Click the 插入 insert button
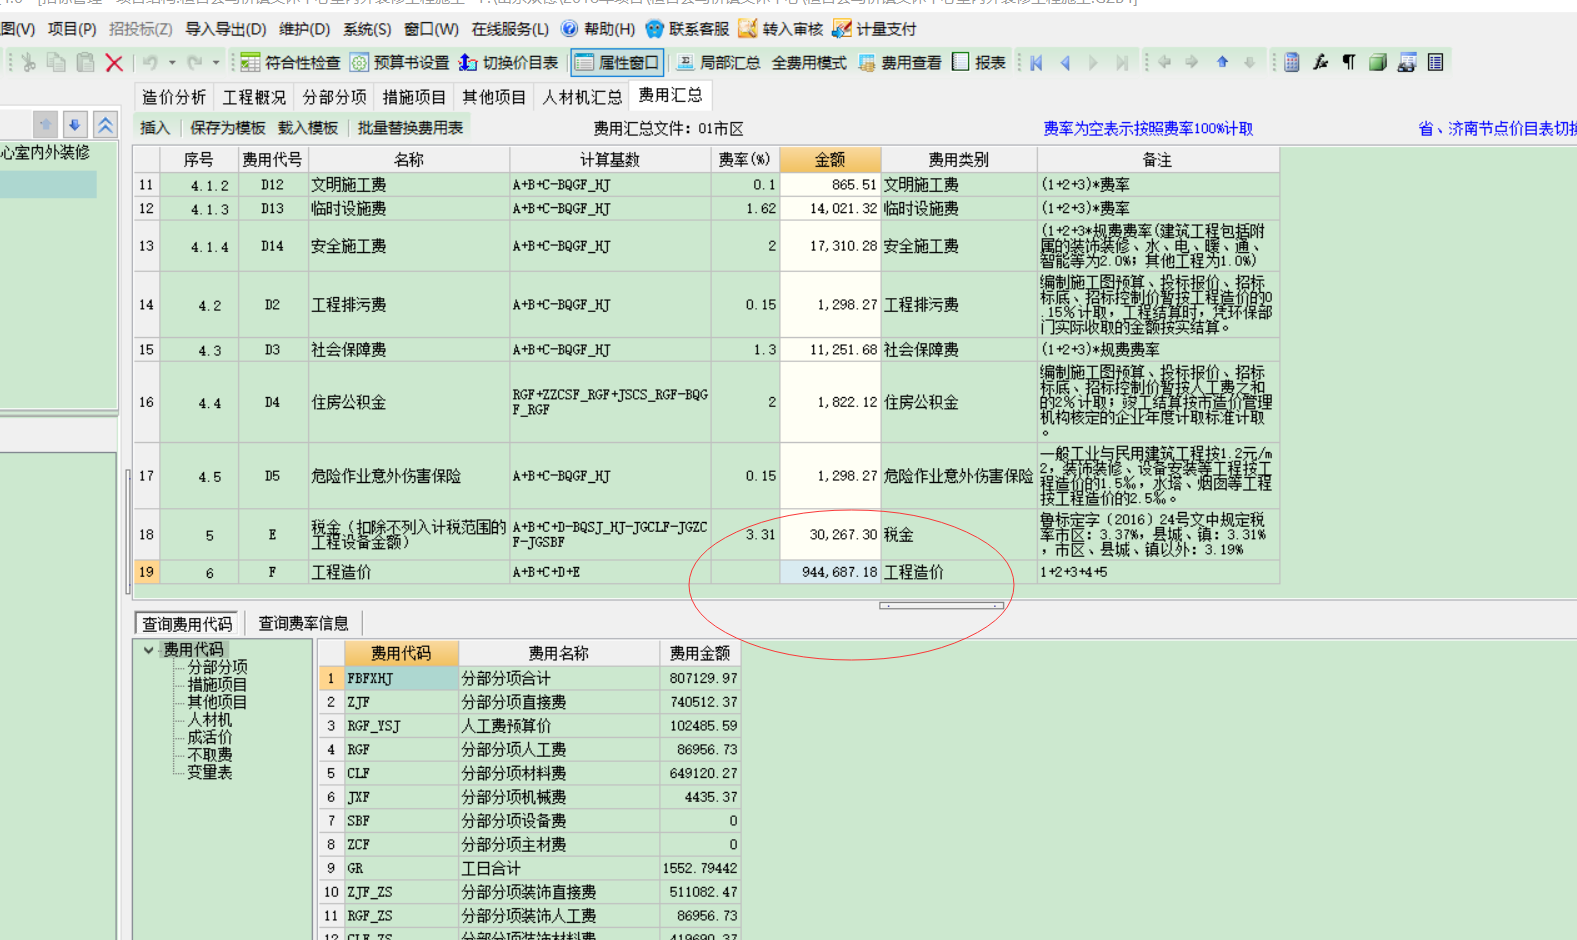 (154, 128)
